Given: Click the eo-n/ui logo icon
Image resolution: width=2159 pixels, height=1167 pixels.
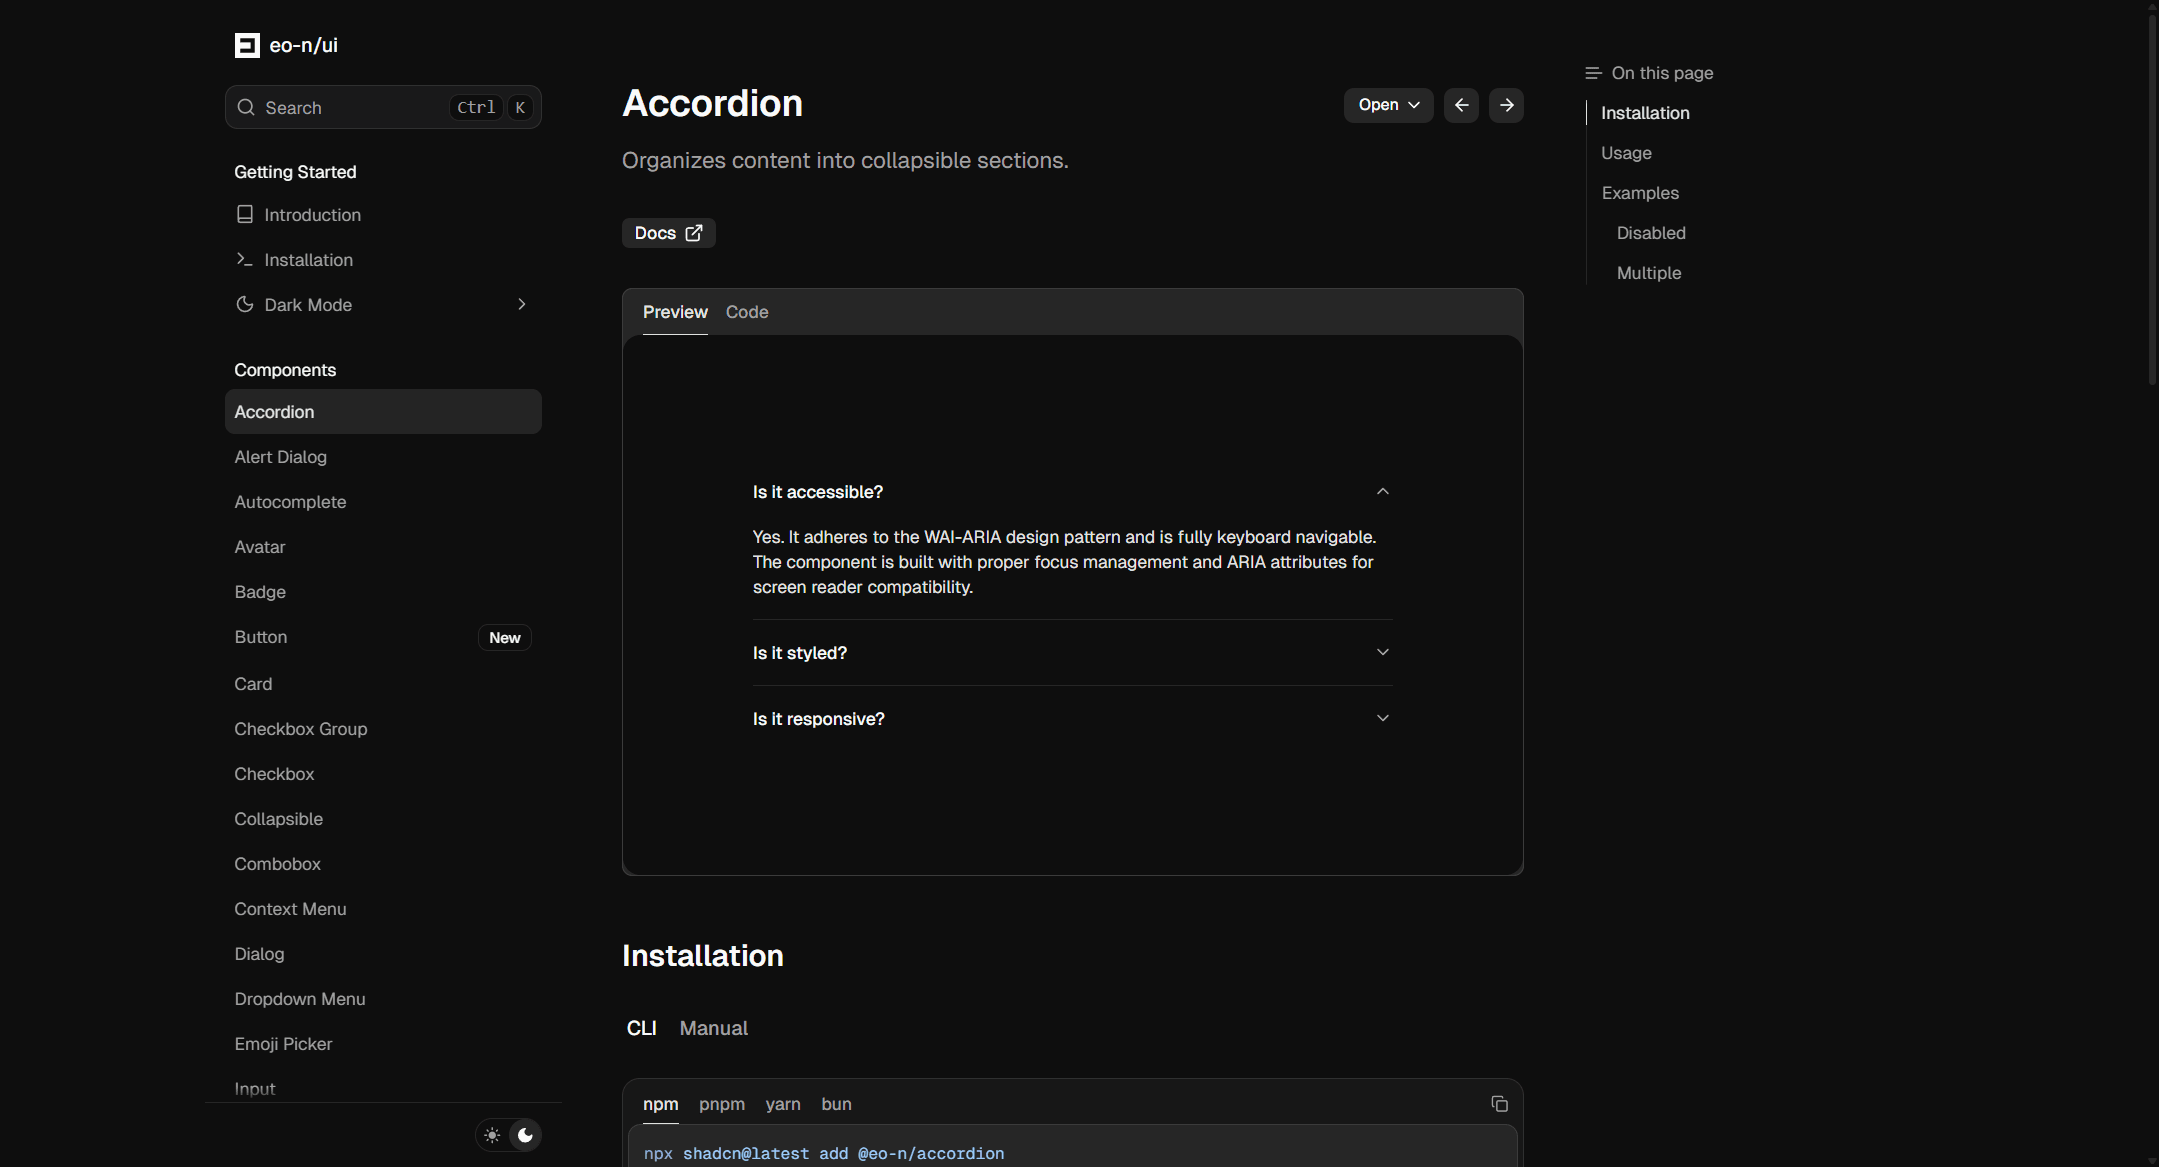Looking at the screenshot, I should (x=247, y=45).
